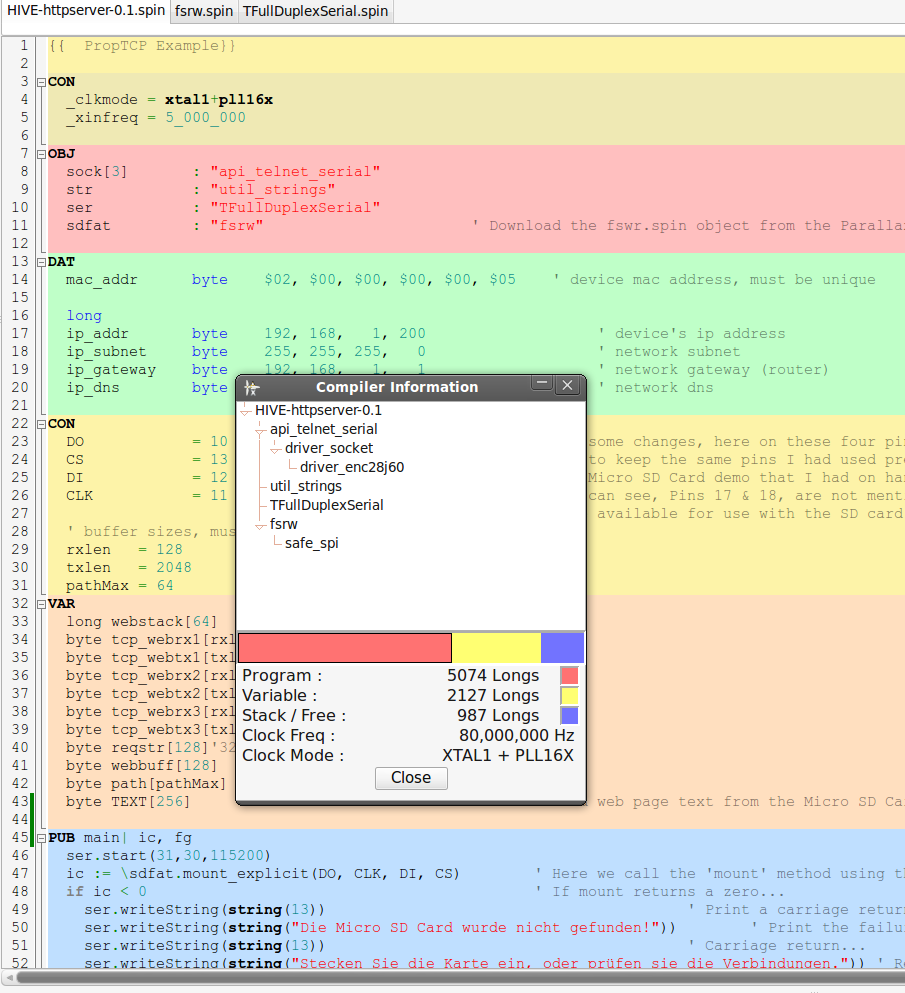Collapse the DAT section fold marker
Screen dimensions: 905x993
point(41,262)
